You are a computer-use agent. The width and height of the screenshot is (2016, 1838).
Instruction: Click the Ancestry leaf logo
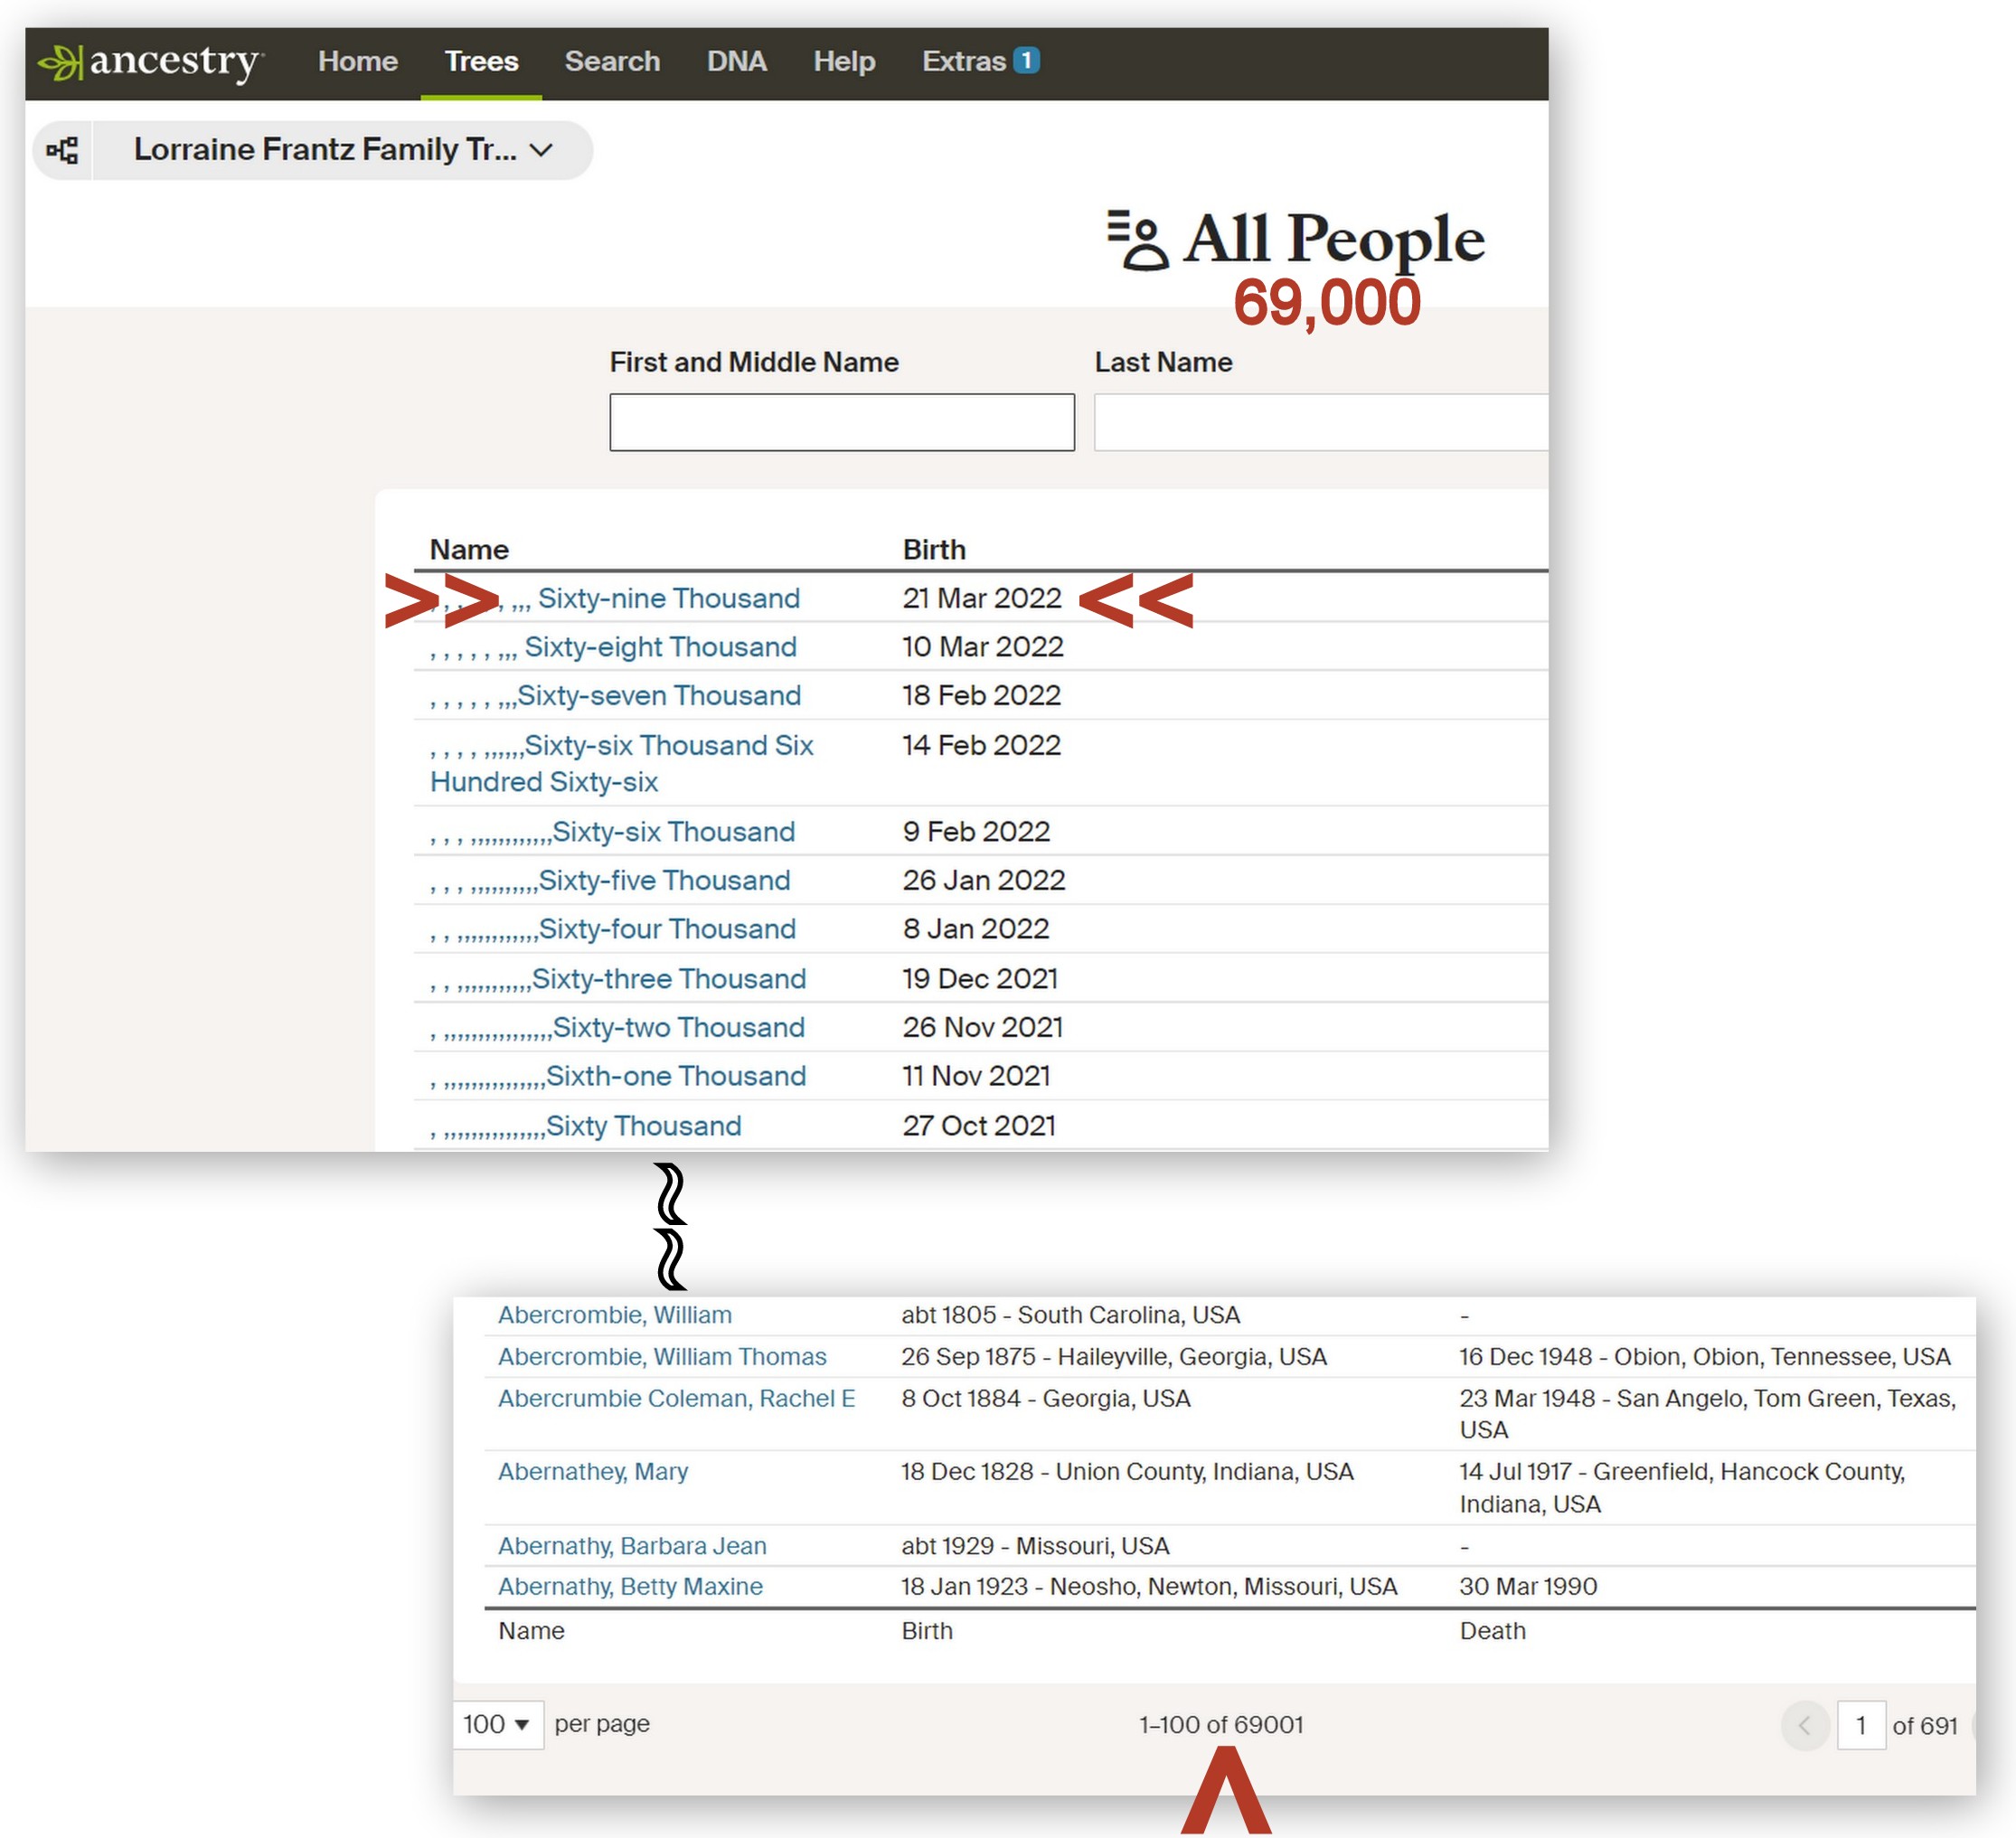60,62
